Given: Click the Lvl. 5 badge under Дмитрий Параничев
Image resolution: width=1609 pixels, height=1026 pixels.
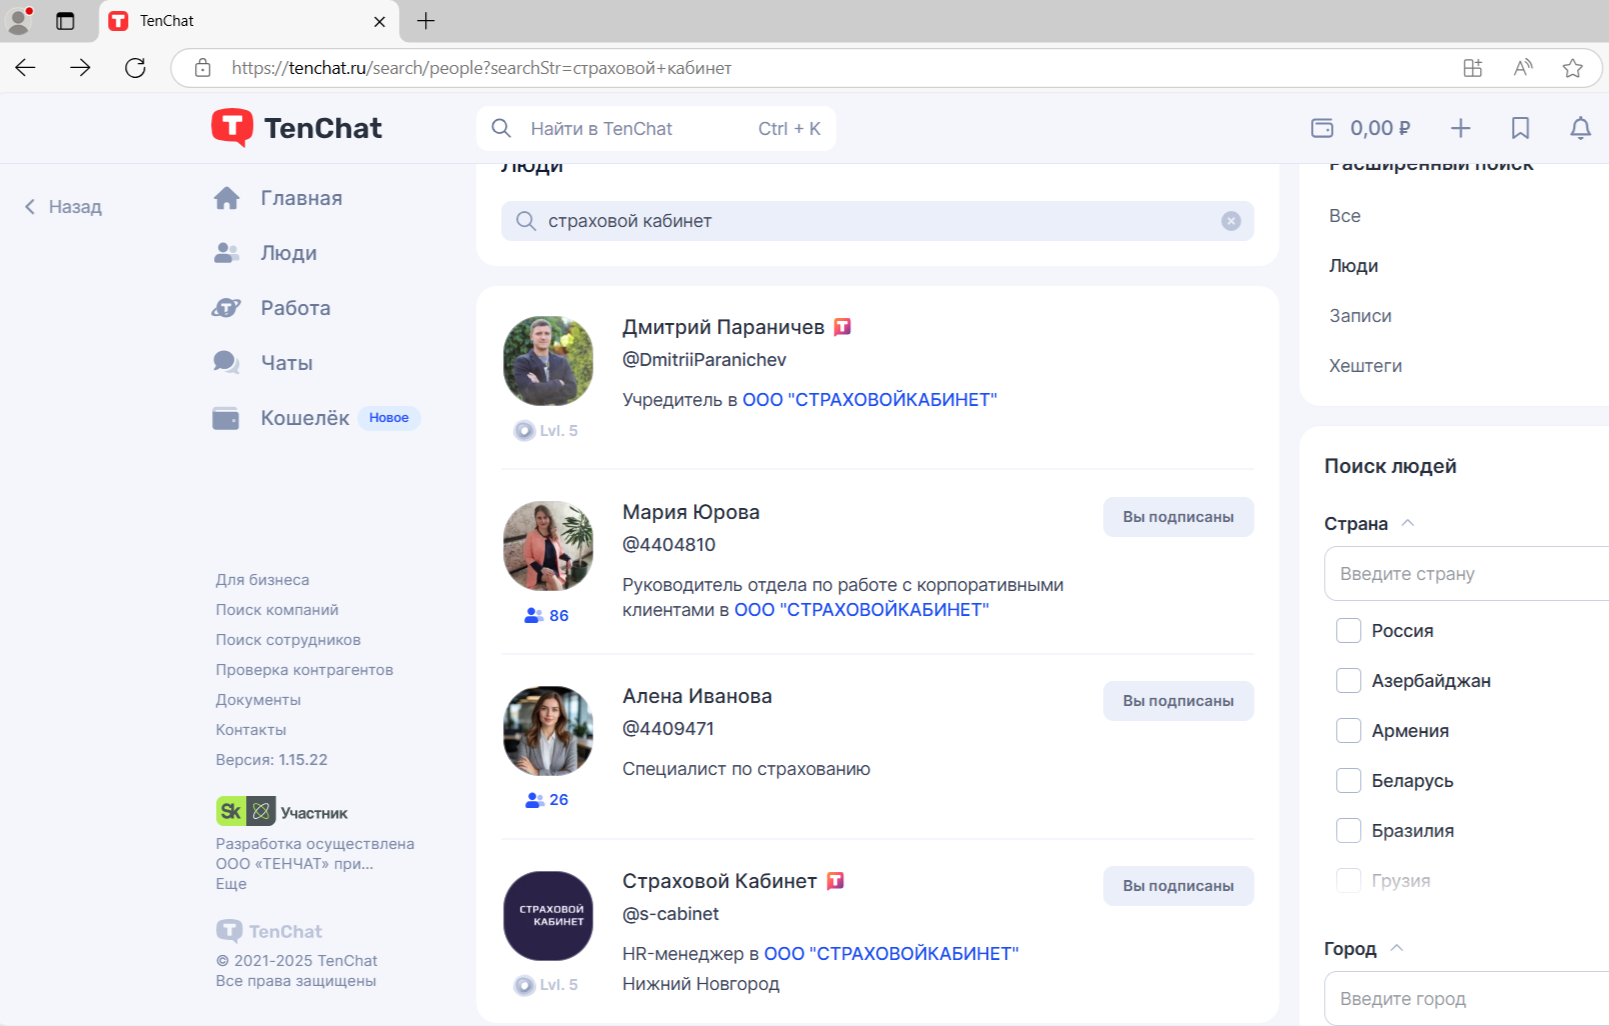Looking at the screenshot, I should 546,431.
